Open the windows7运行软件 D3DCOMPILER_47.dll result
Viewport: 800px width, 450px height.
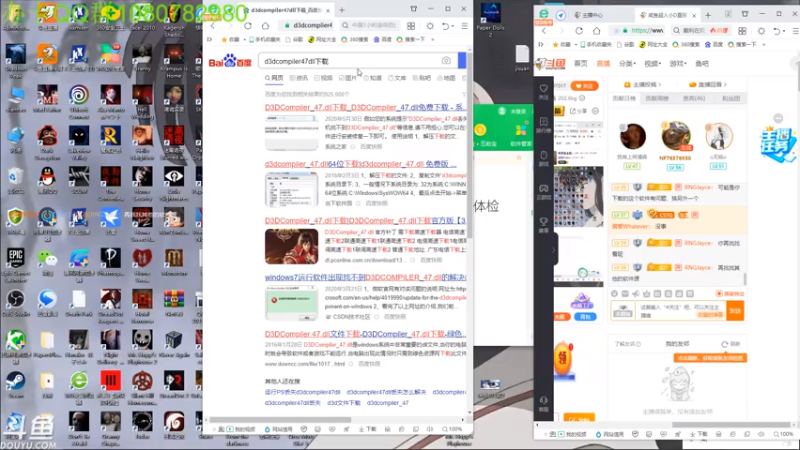click(365, 277)
